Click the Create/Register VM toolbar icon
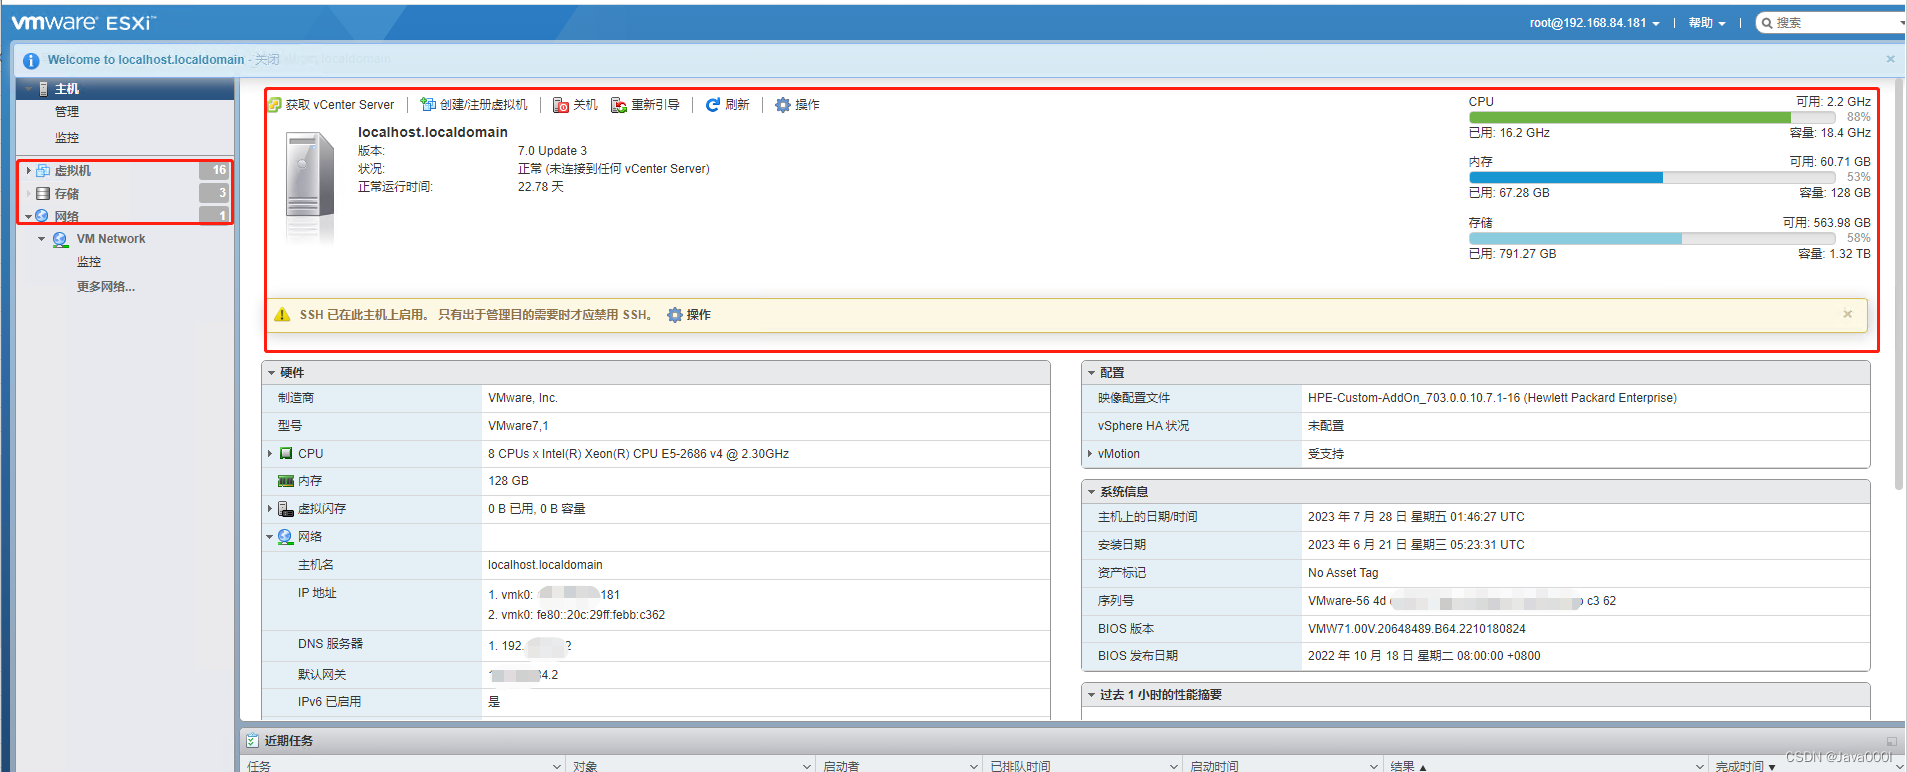 pos(428,104)
